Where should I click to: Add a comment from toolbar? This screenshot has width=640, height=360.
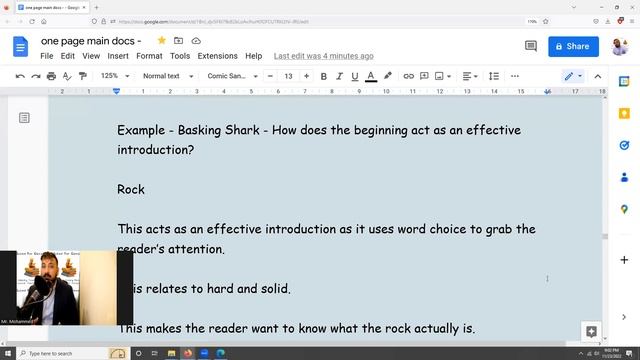(x=424, y=76)
